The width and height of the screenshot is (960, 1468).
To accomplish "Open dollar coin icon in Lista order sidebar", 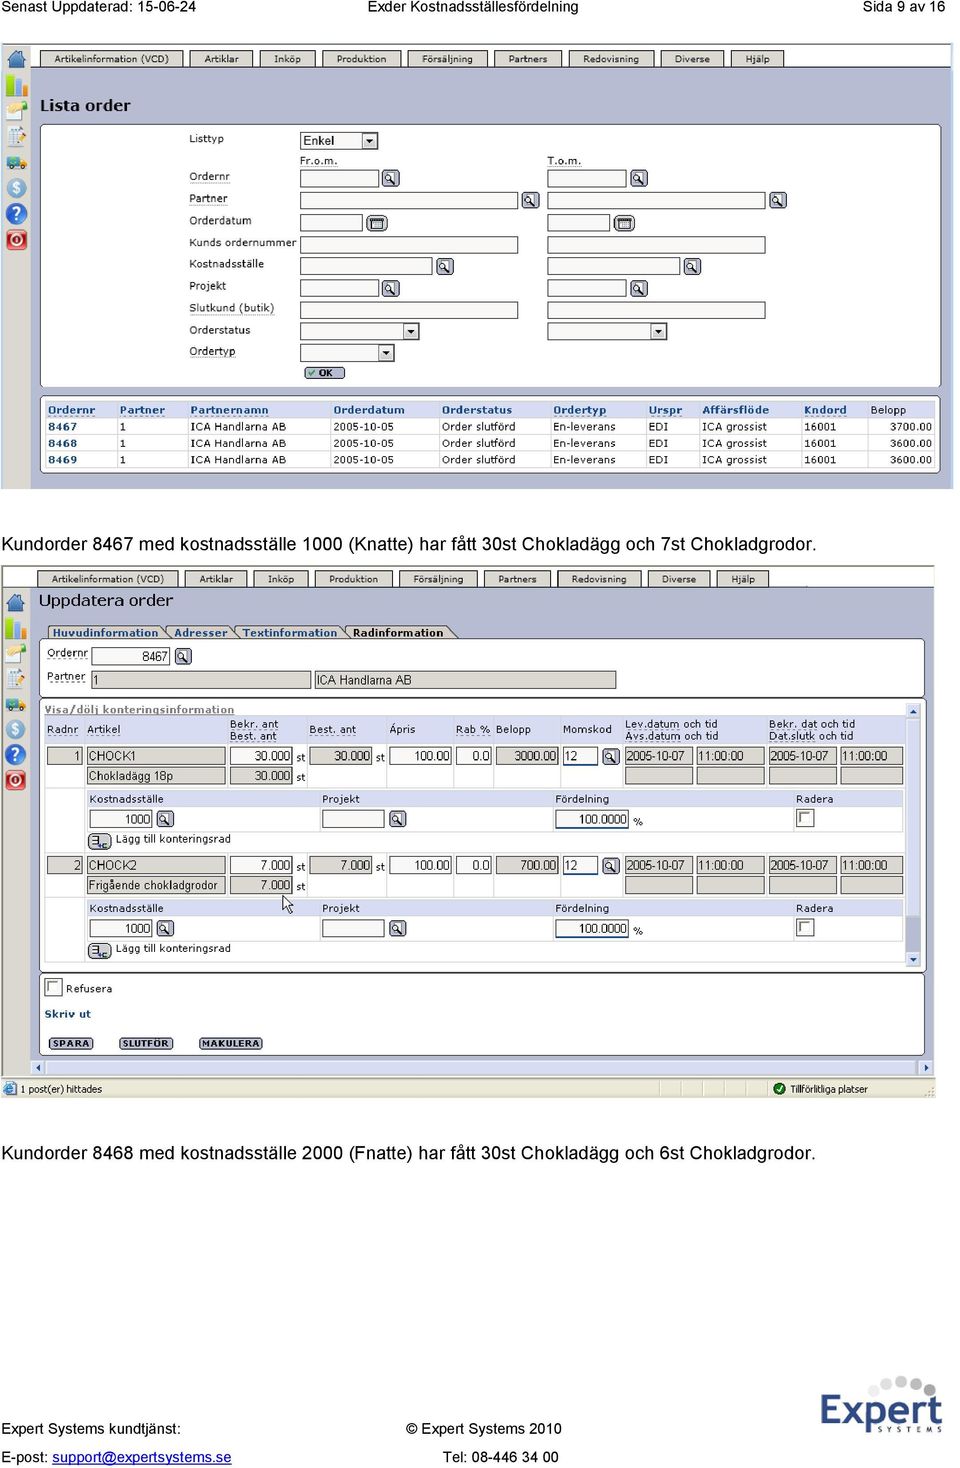I will click(16, 188).
